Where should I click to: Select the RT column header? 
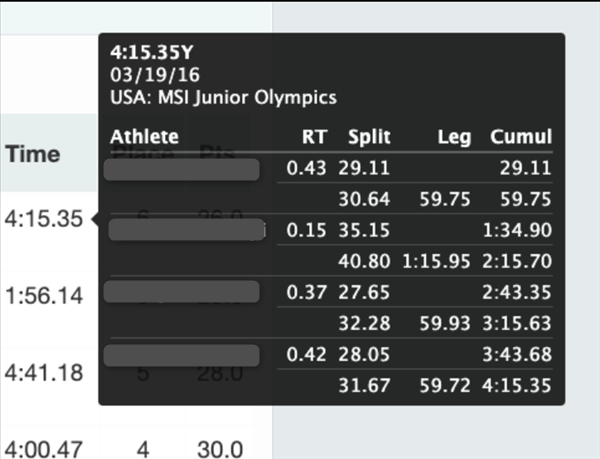click(x=315, y=137)
